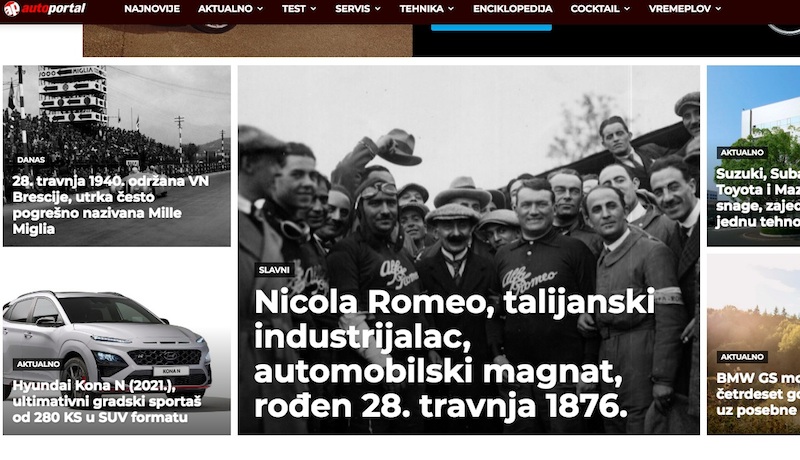
Task: Click the DANAS category tag
Action: 31,160
